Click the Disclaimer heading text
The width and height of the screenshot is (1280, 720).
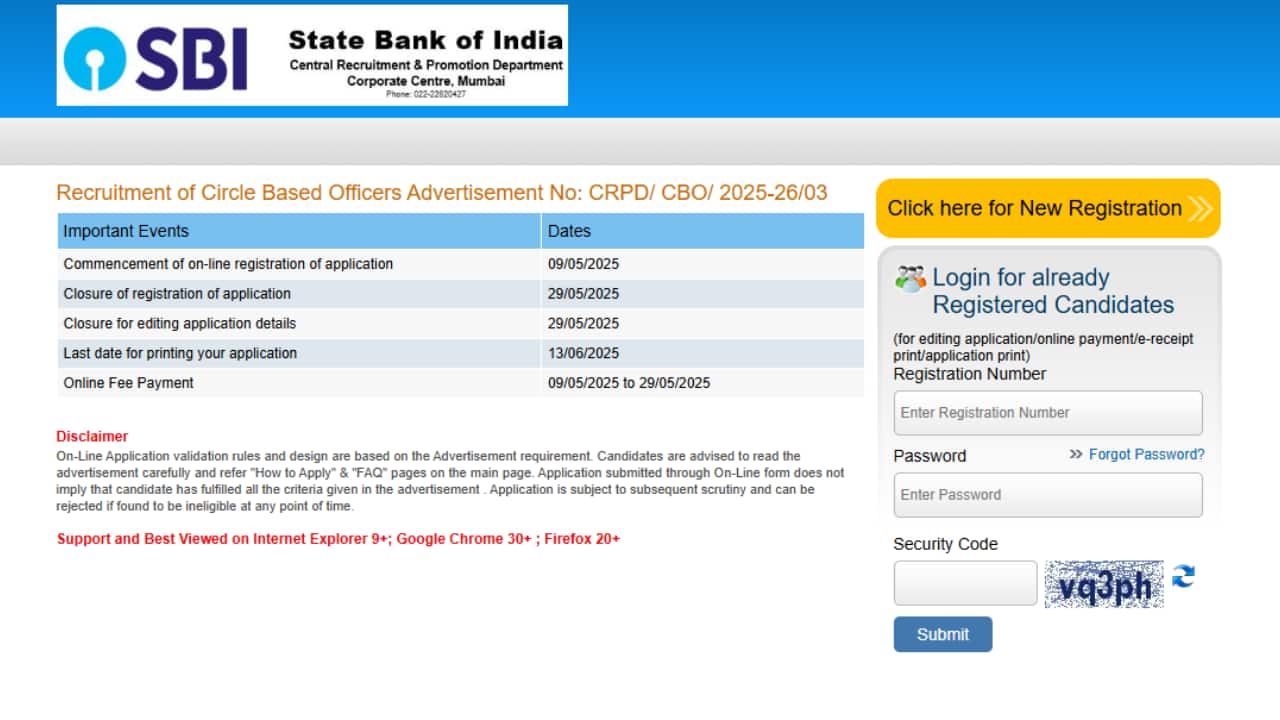pos(91,436)
